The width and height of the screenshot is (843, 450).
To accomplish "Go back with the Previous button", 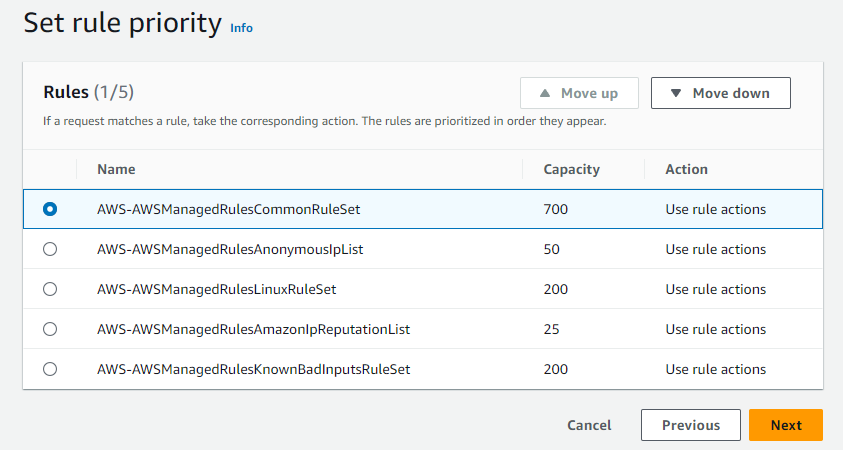I will click(x=690, y=425).
